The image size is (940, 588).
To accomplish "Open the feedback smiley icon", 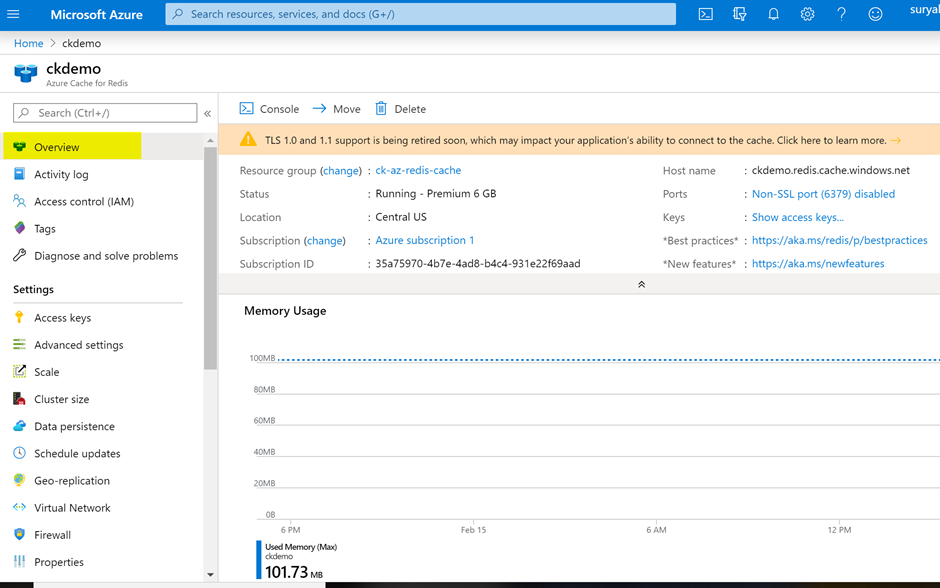I will tap(875, 14).
